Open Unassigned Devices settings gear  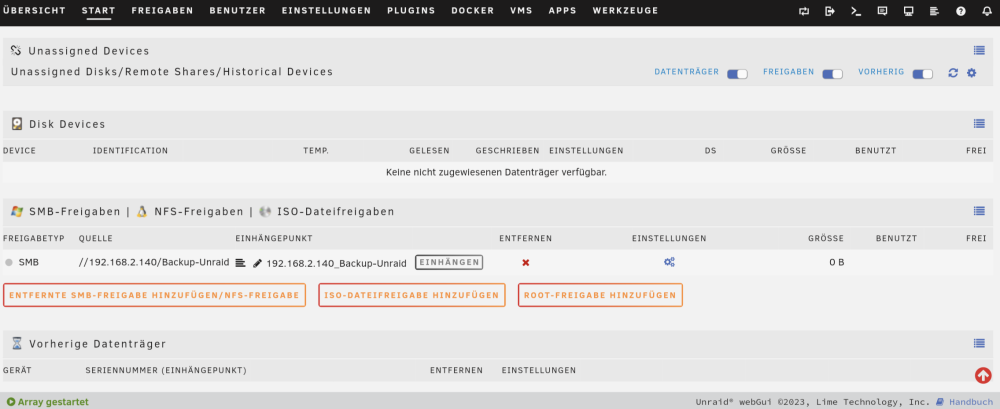971,73
